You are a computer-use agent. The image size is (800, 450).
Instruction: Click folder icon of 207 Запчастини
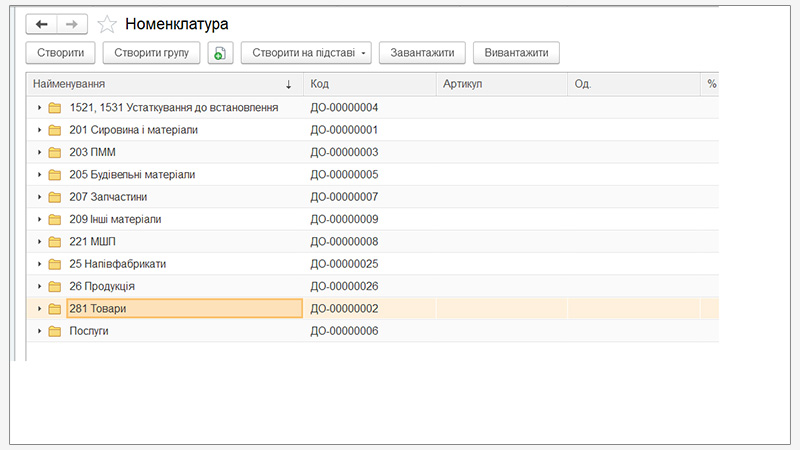coord(55,197)
